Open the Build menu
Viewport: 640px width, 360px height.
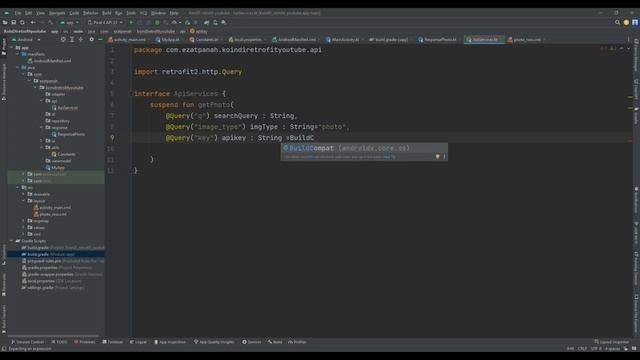[107, 13]
